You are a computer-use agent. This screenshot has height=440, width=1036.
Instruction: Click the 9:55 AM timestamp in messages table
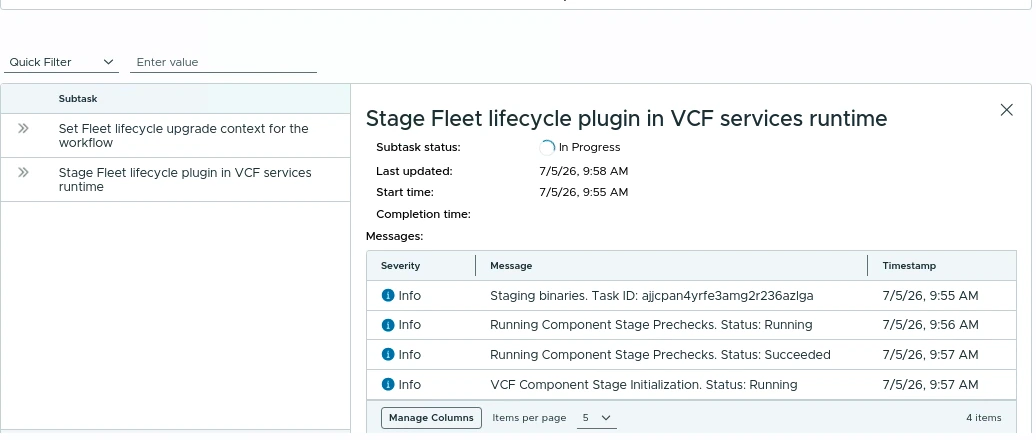coord(930,296)
